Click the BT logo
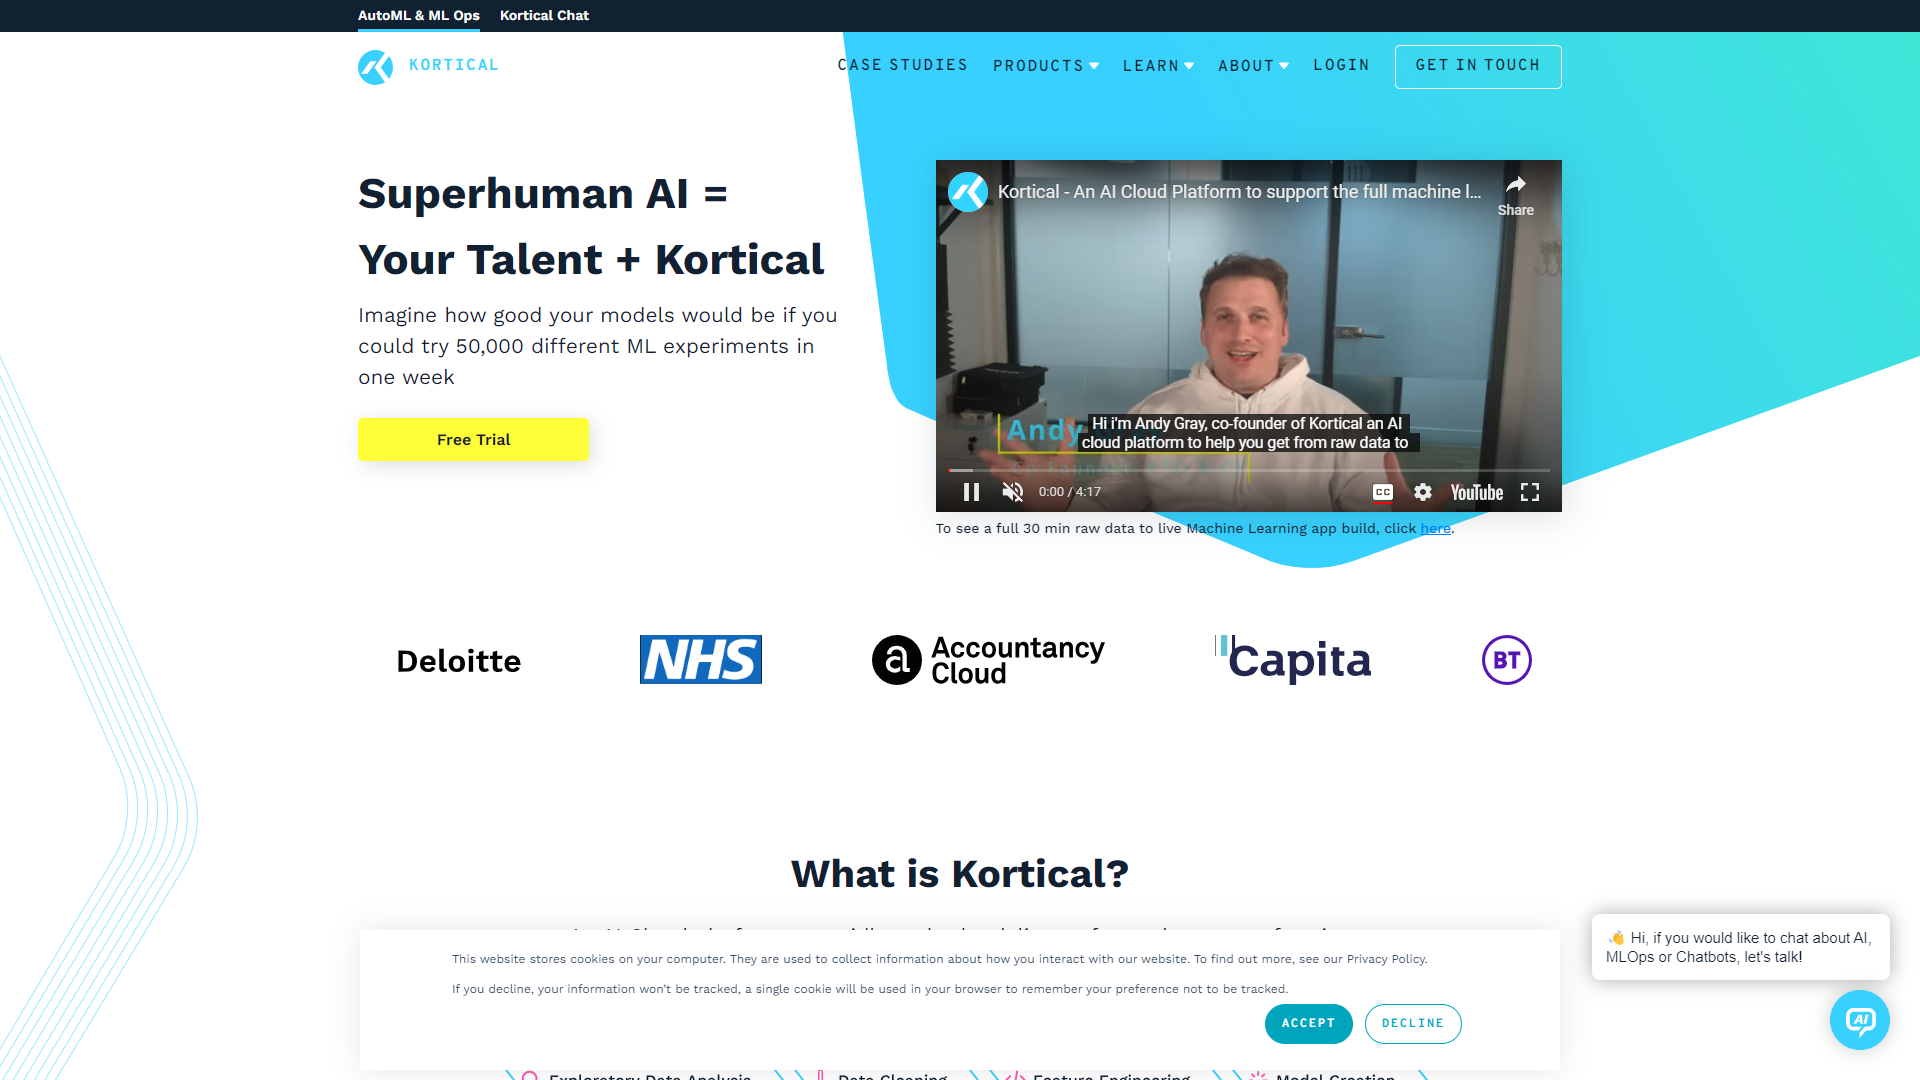1920x1080 pixels. click(1506, 660)
